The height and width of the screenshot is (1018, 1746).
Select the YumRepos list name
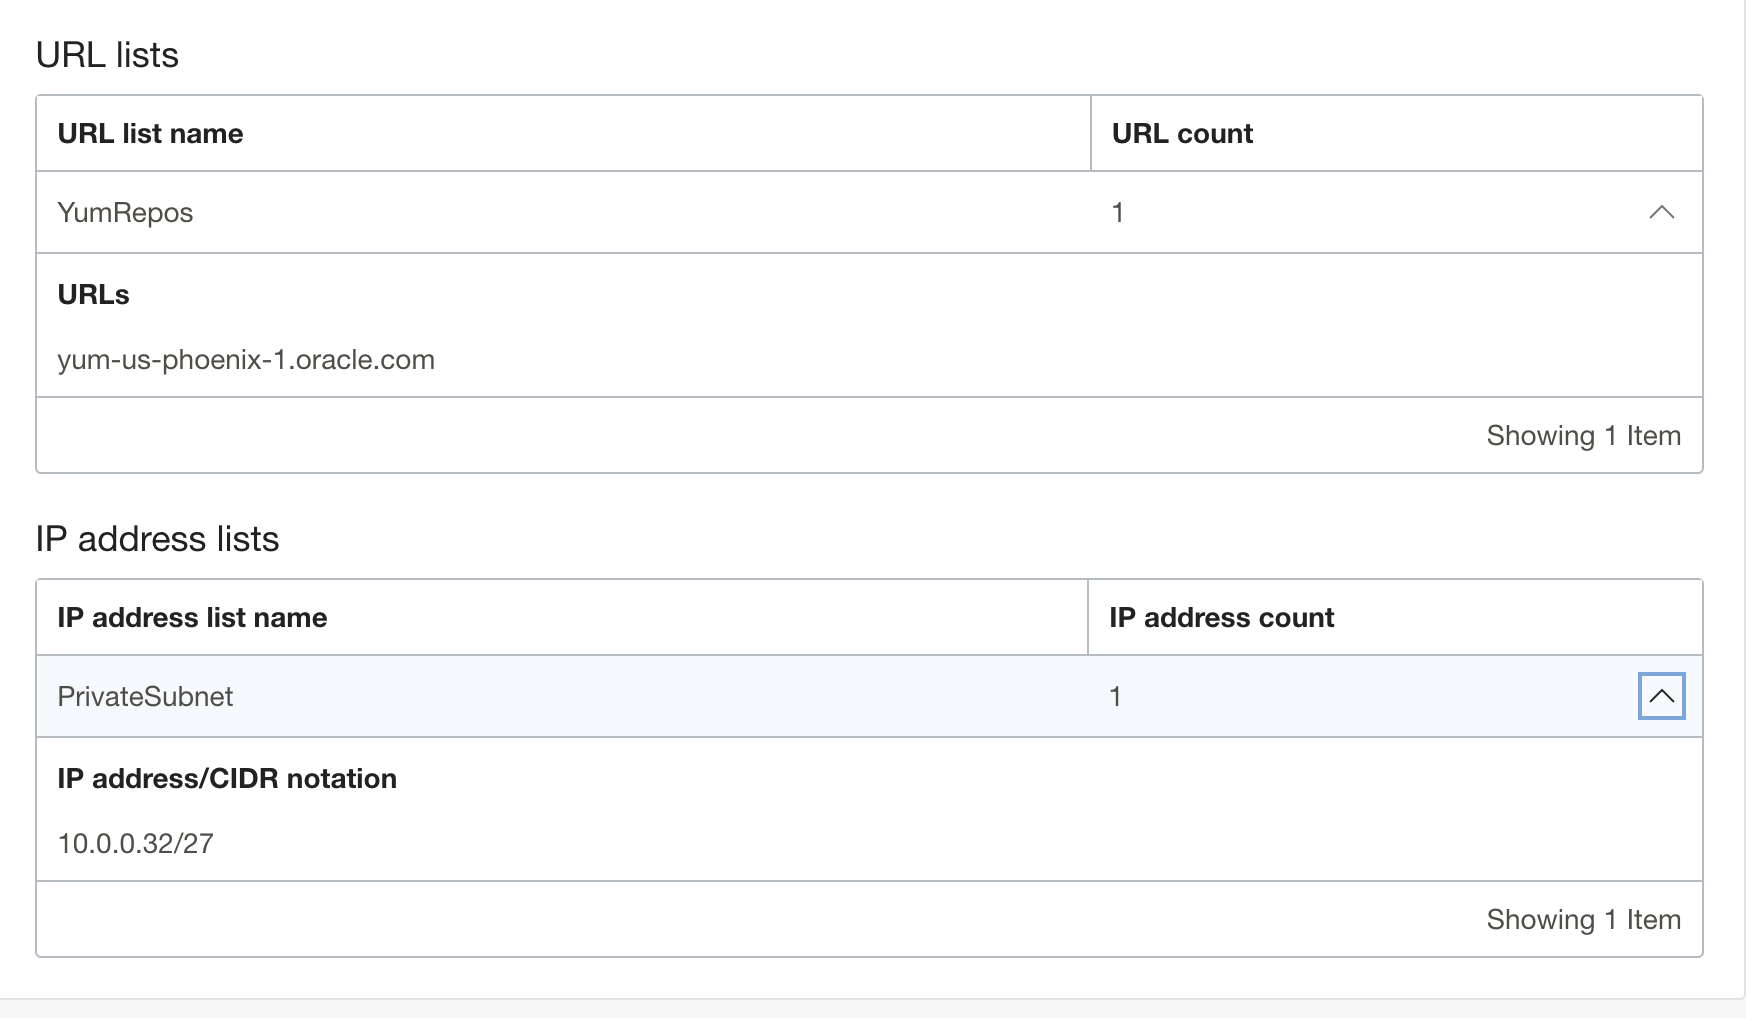click(125, 212)
